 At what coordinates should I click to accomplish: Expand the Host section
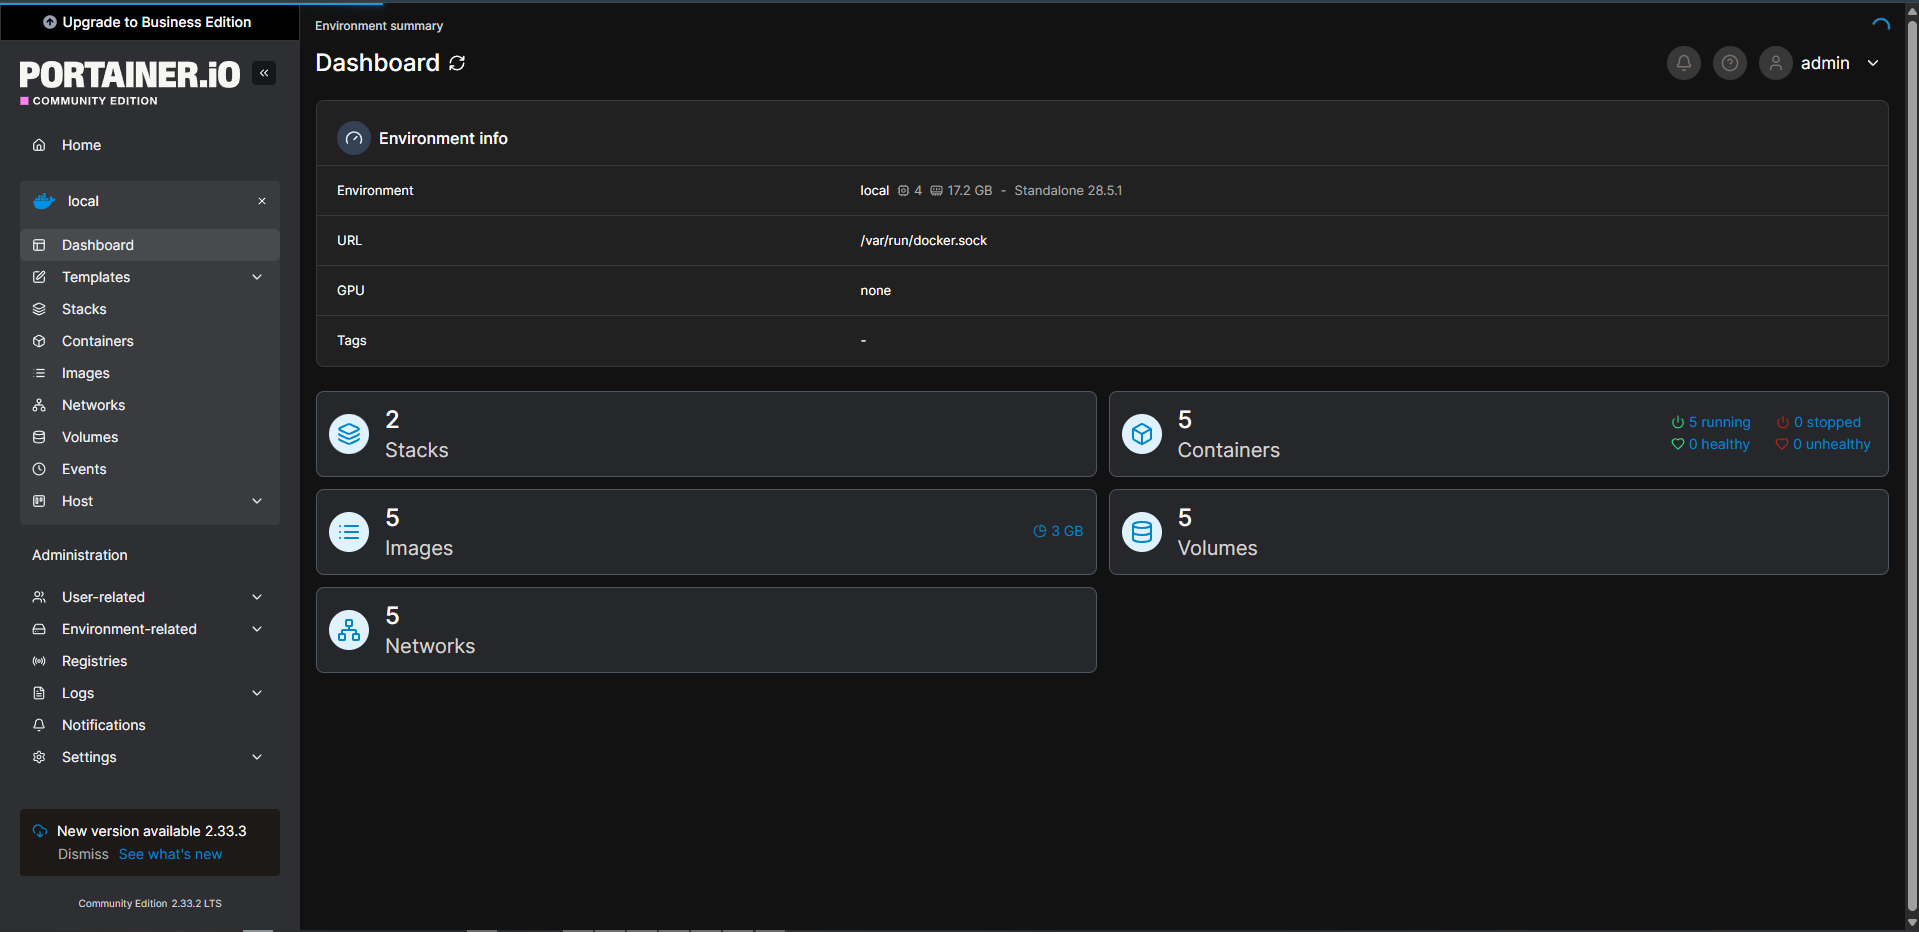(x=257, y=501)
